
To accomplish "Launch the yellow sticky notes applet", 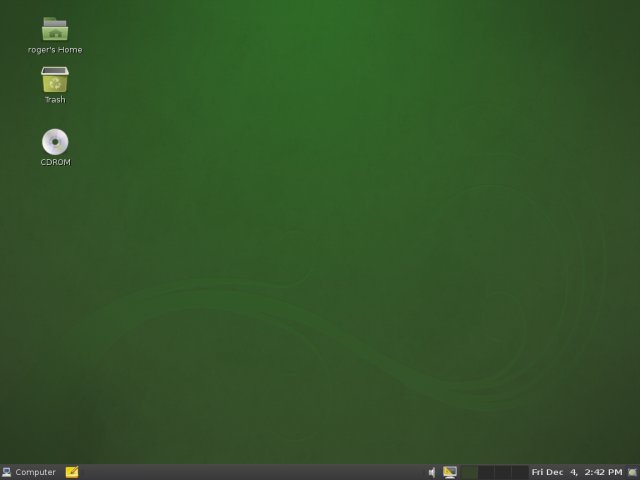I will [x=72, y=472].
